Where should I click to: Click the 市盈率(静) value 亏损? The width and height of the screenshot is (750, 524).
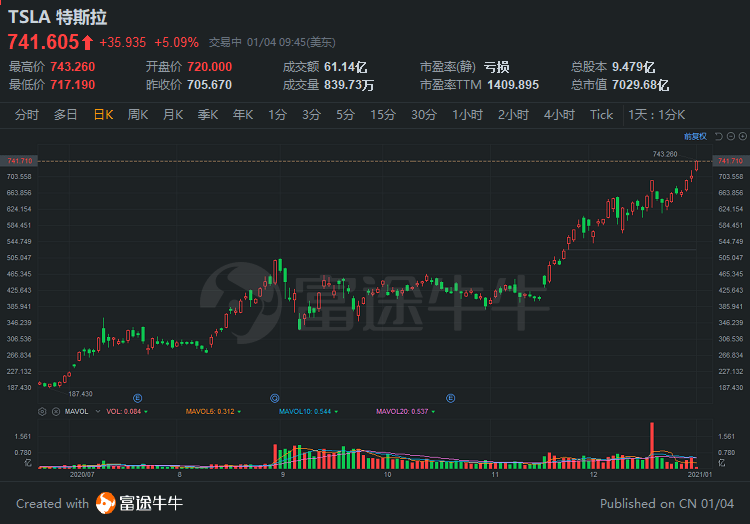click(496, 67)
